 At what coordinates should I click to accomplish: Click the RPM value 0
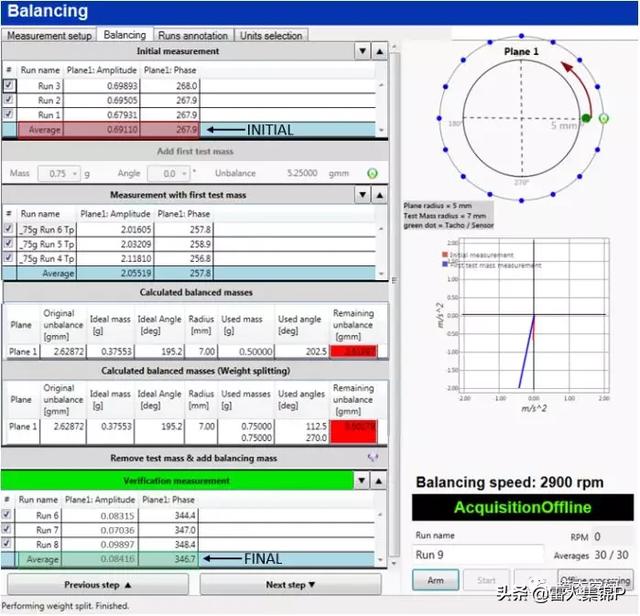click(x=597, y=536)
